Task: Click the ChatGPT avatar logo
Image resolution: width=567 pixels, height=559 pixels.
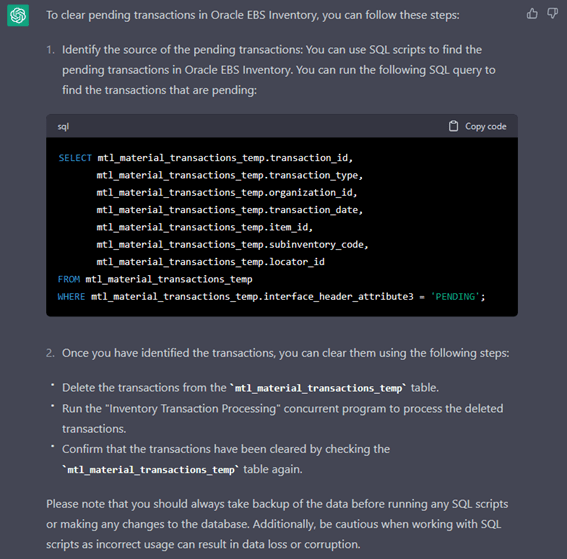Action: 18,16
